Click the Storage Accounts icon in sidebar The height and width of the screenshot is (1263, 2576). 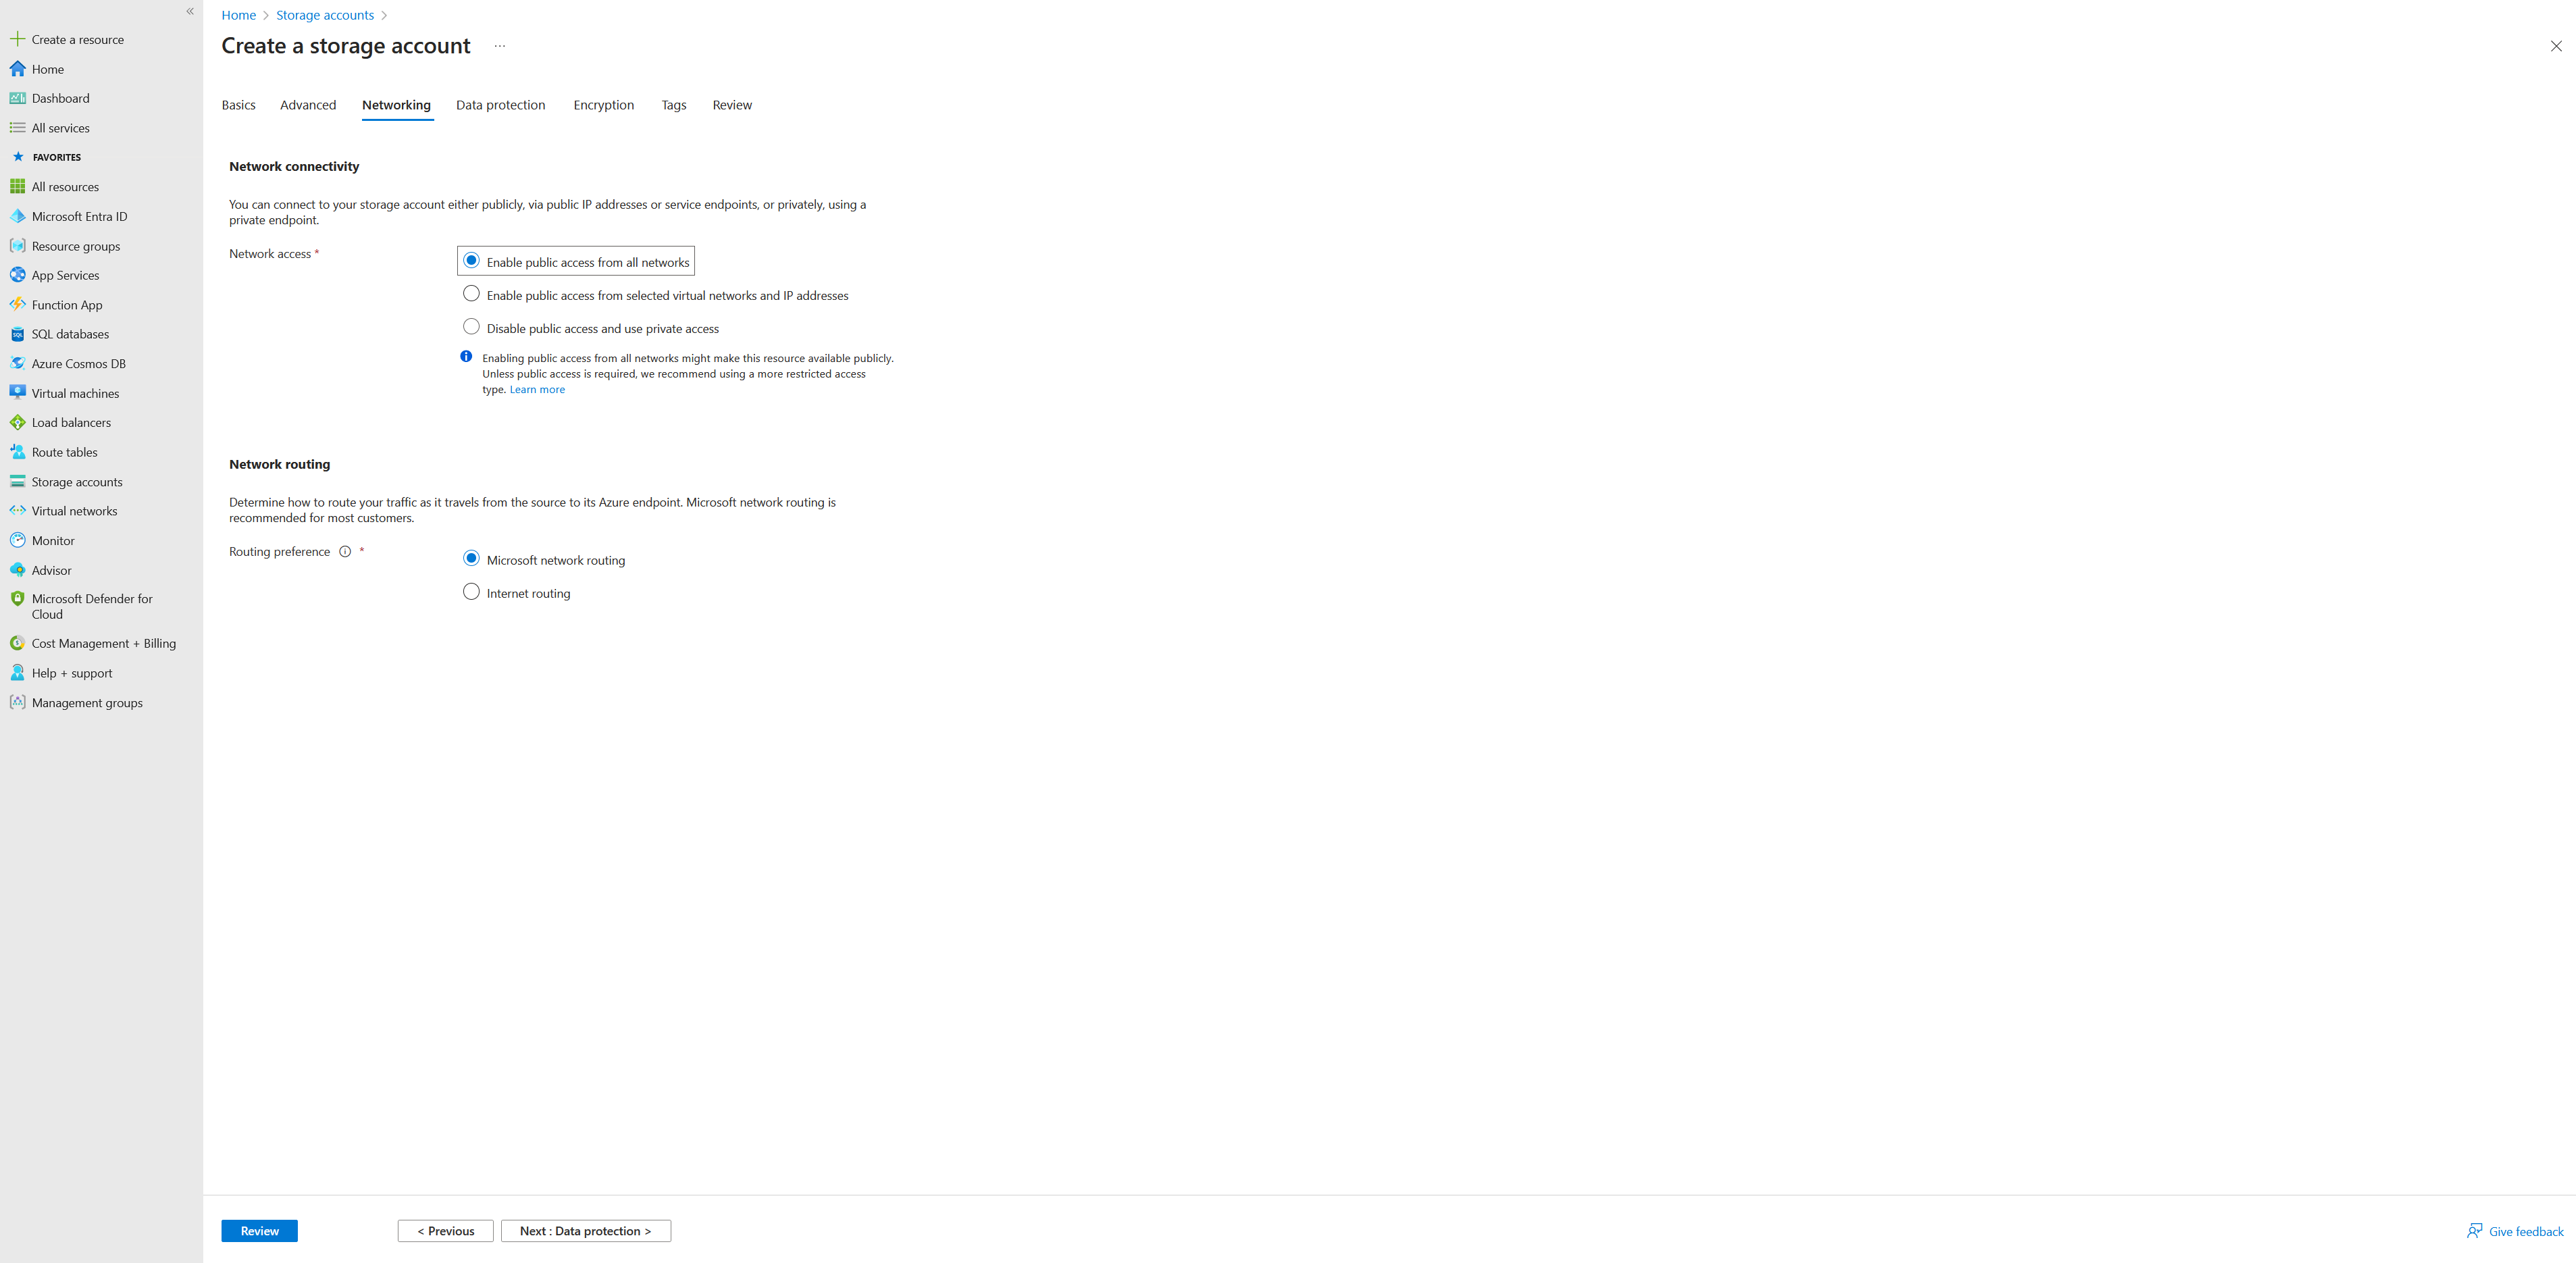pyautogui.click(x=18, y=481)
